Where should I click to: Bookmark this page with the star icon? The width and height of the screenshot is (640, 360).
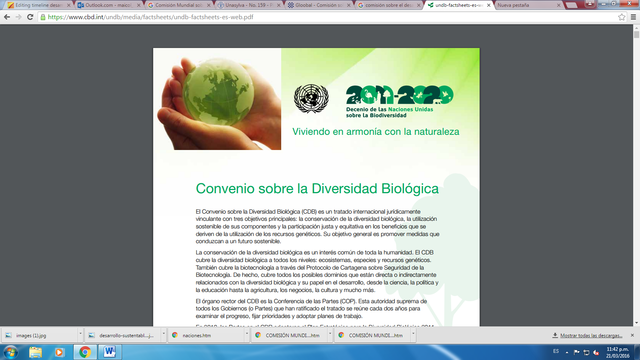(x=621, y=17)
